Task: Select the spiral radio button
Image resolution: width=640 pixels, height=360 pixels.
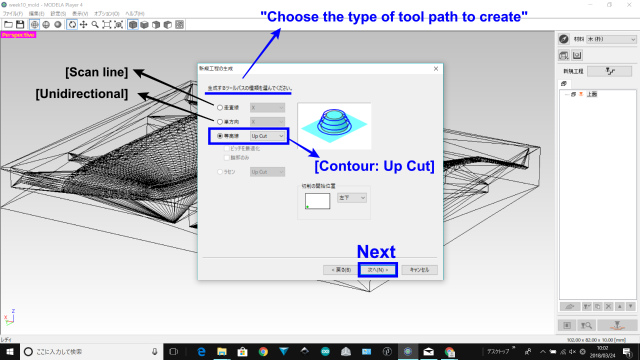Action: click(x=220, y=172)
